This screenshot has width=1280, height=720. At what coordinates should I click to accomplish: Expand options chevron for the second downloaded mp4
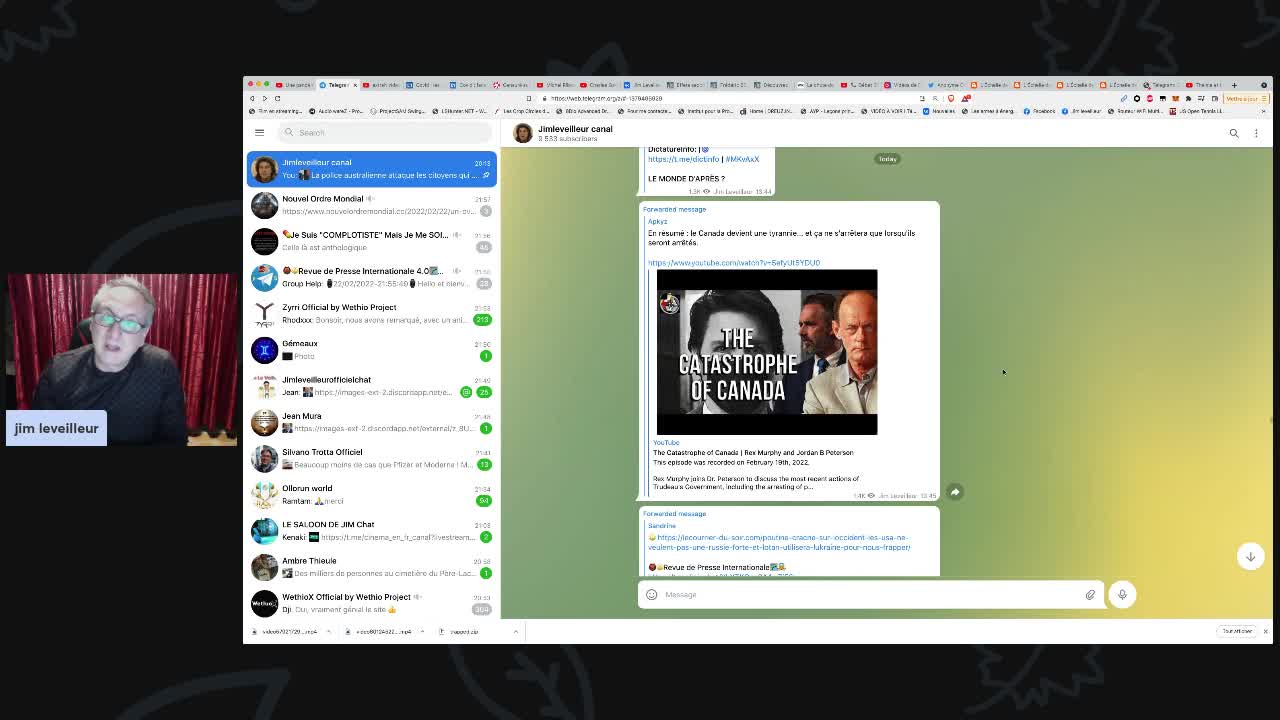(x=422, y=632)
